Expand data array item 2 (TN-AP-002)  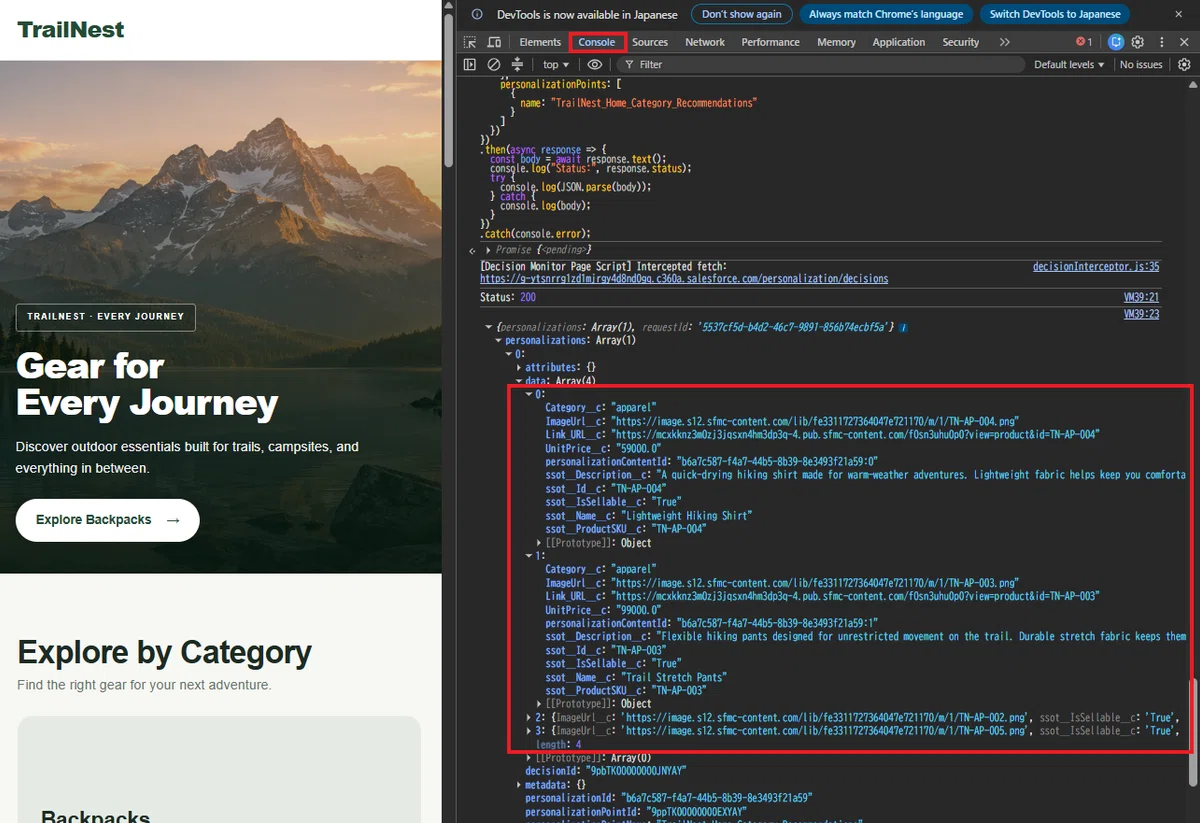click(529, 717)
